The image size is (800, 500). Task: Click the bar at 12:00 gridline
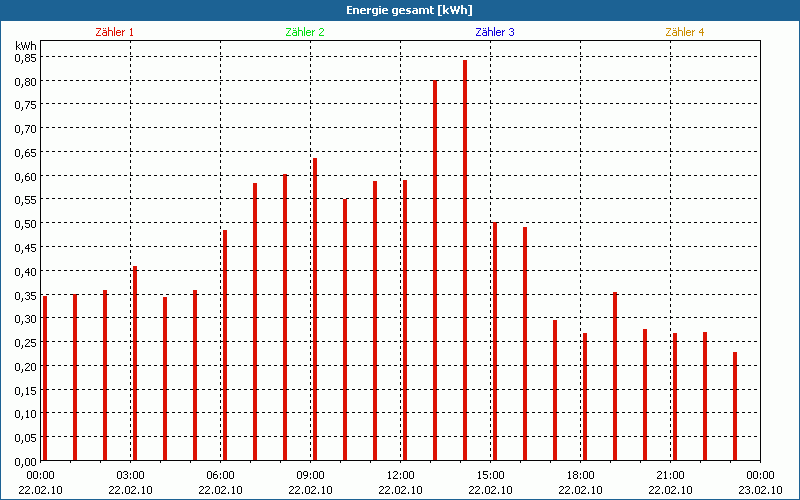tap(405, 320)
